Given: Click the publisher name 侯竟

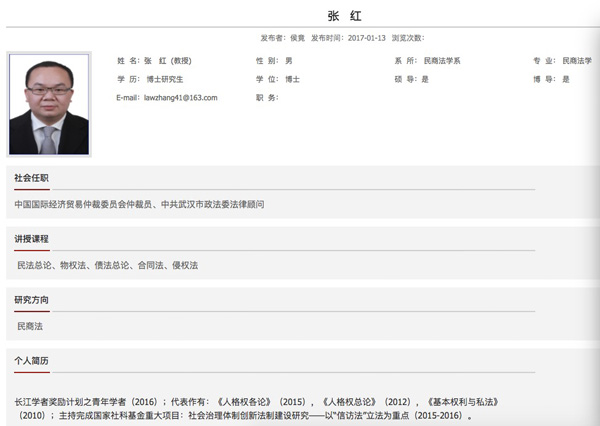Looking at the screenshot, I should coord(297,38).
